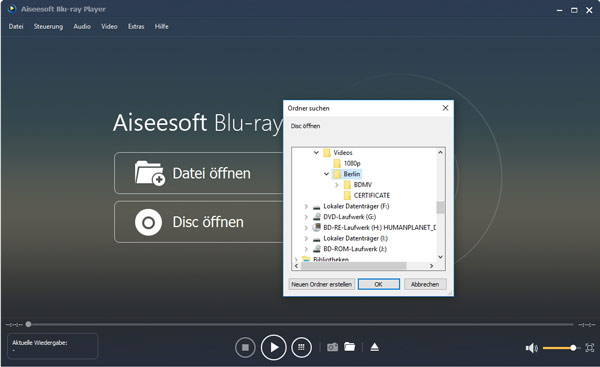
Task: Click the folder tree scroll-up arrow
Action: 440,152
